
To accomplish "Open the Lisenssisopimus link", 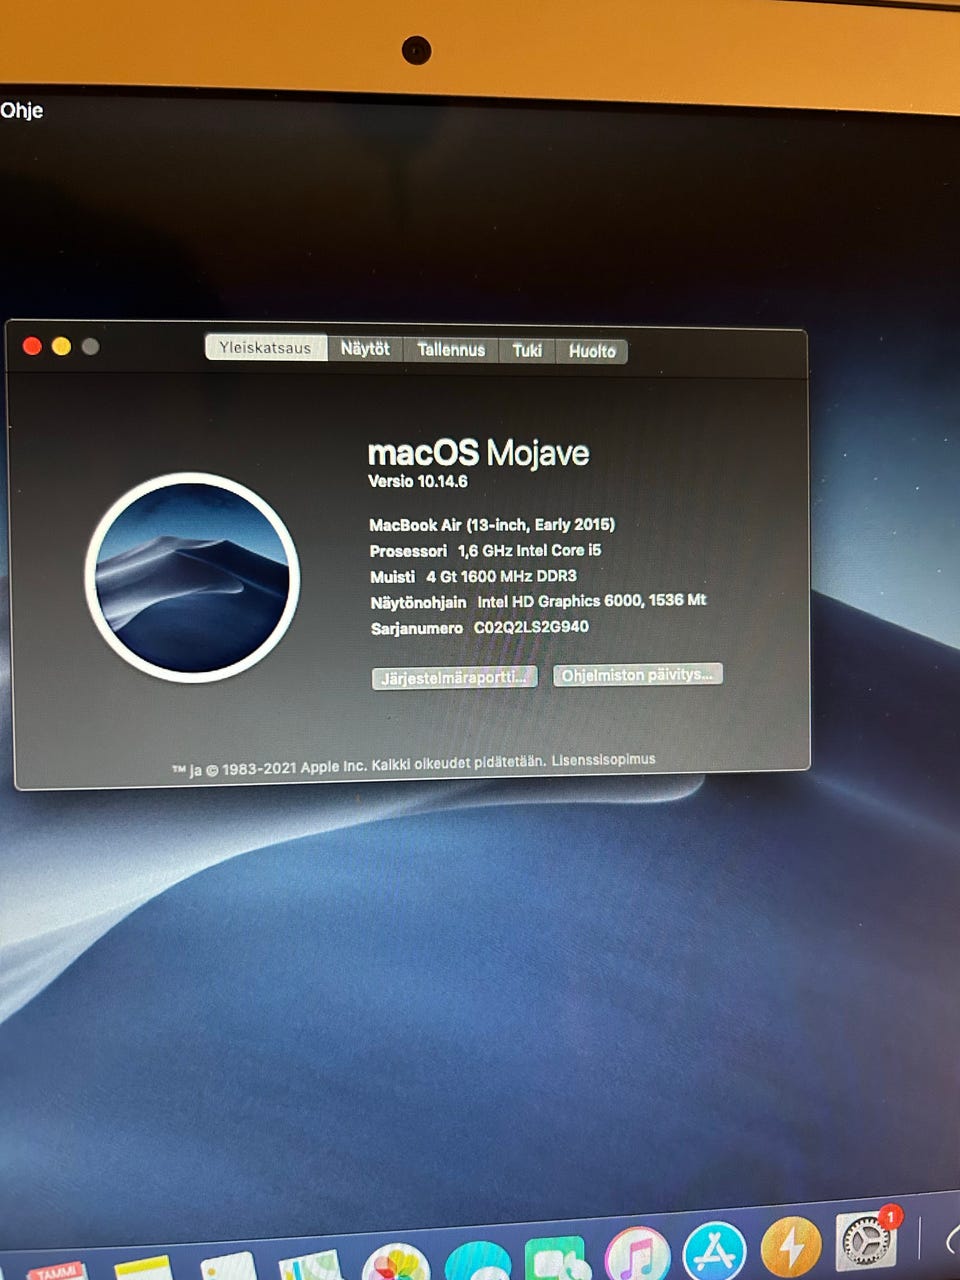I will click(x=603, y=760).
